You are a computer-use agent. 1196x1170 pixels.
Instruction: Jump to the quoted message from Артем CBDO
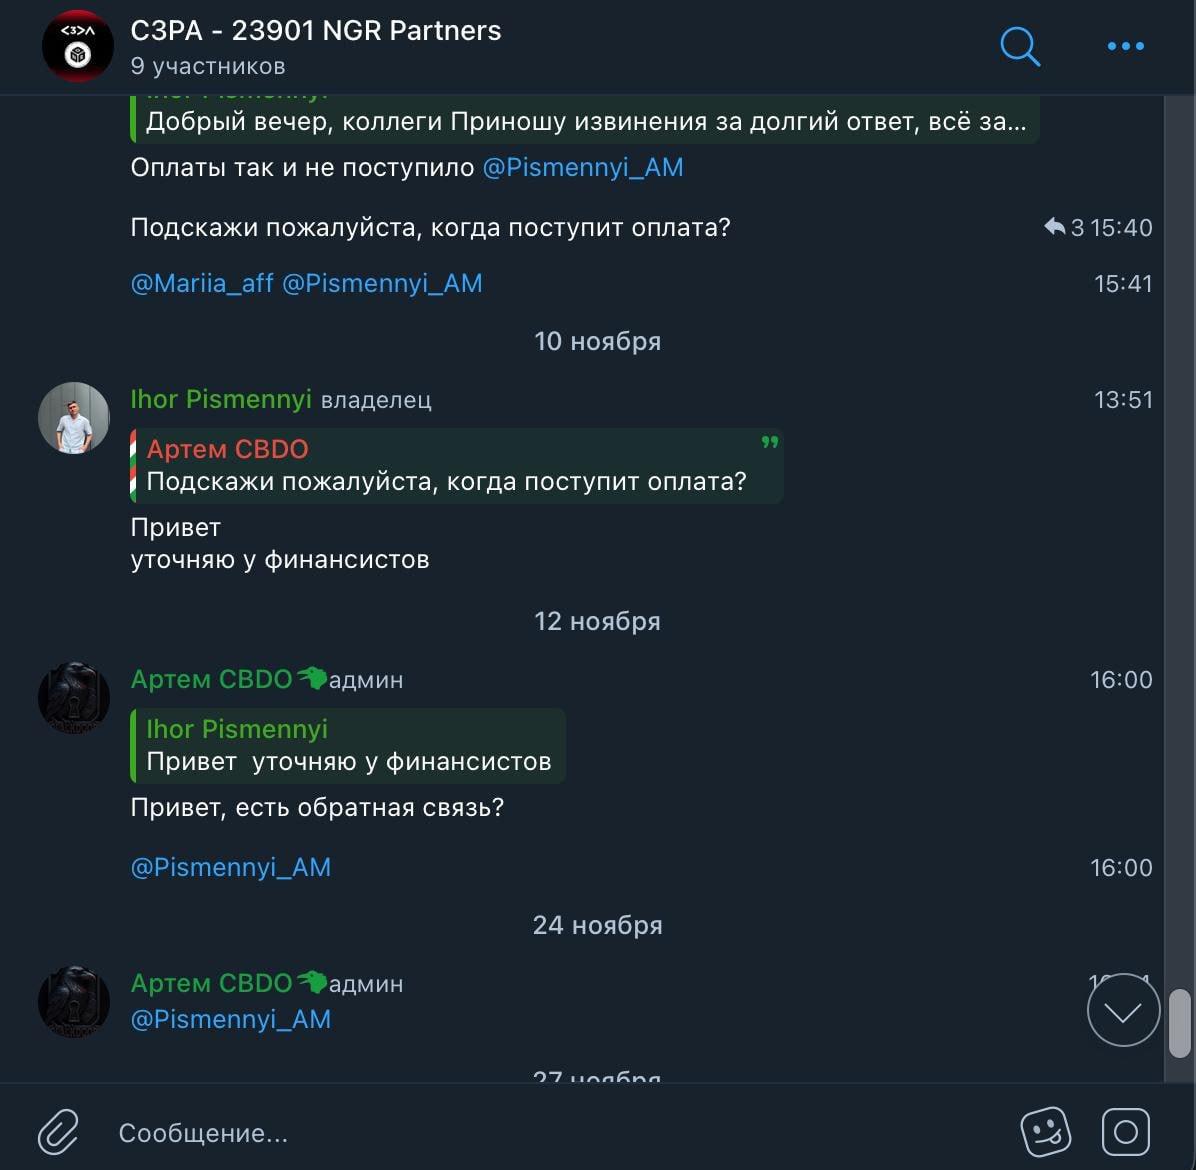(x=456, y=466)
